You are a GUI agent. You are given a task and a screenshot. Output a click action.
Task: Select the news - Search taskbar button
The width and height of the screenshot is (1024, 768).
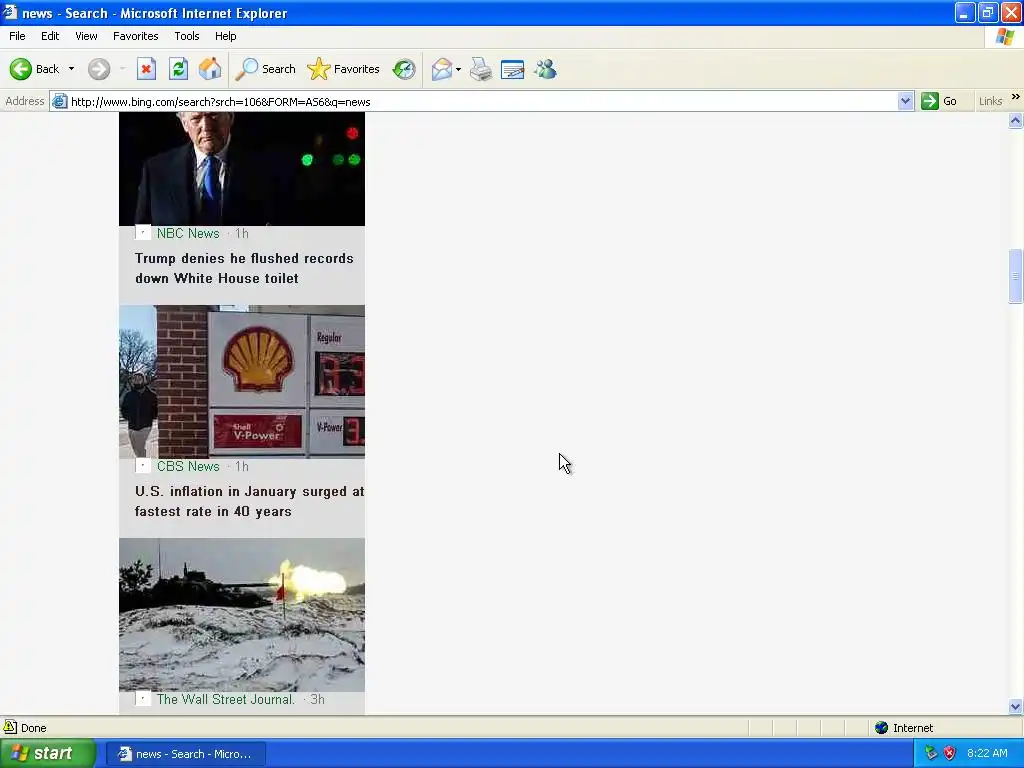185,754
